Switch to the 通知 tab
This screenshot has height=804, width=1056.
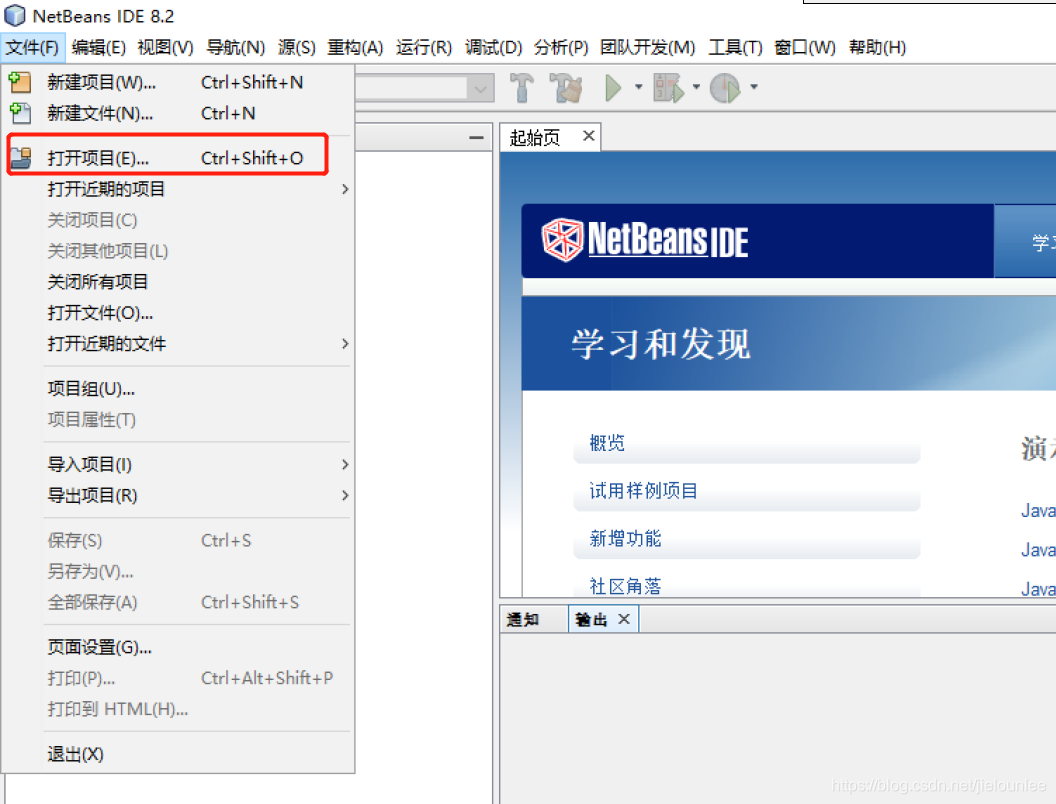pyautogui.click(x=523, y=619)
